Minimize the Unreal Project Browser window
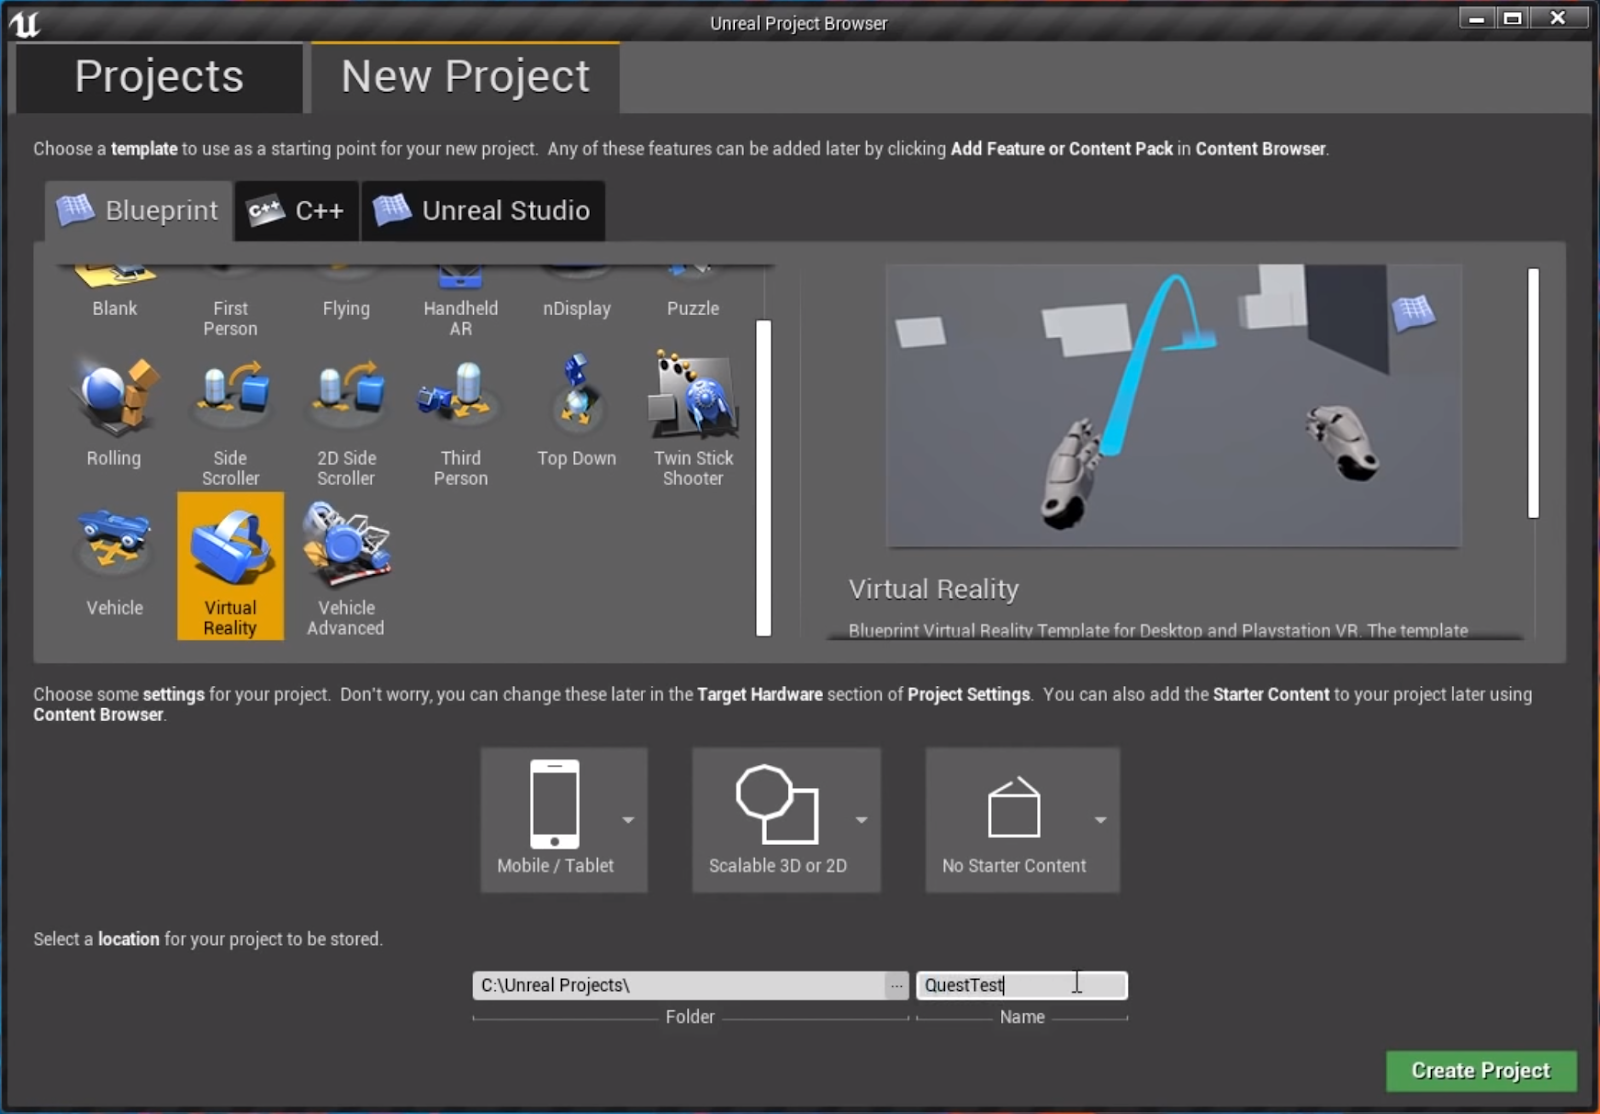 (x=1476, y=18)
